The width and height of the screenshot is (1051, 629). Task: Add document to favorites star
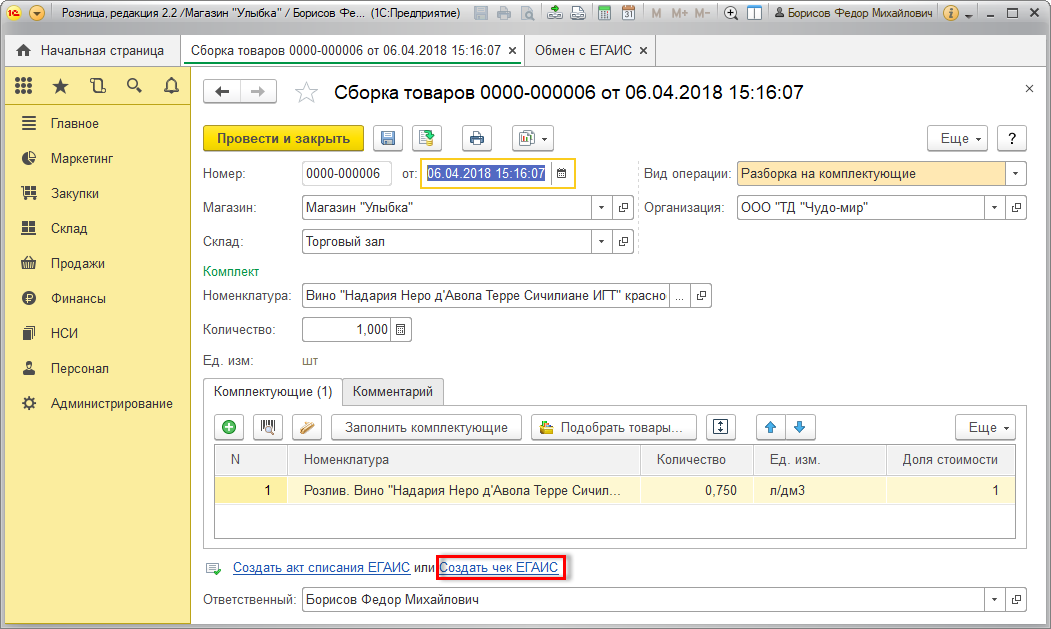click(306, 92)
